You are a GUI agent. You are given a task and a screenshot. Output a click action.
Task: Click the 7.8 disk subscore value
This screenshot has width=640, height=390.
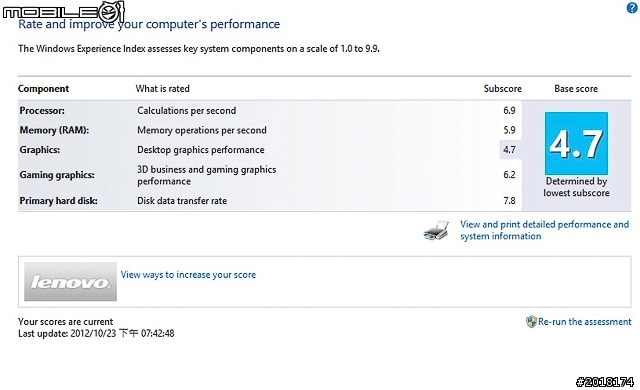click(509, 201)
